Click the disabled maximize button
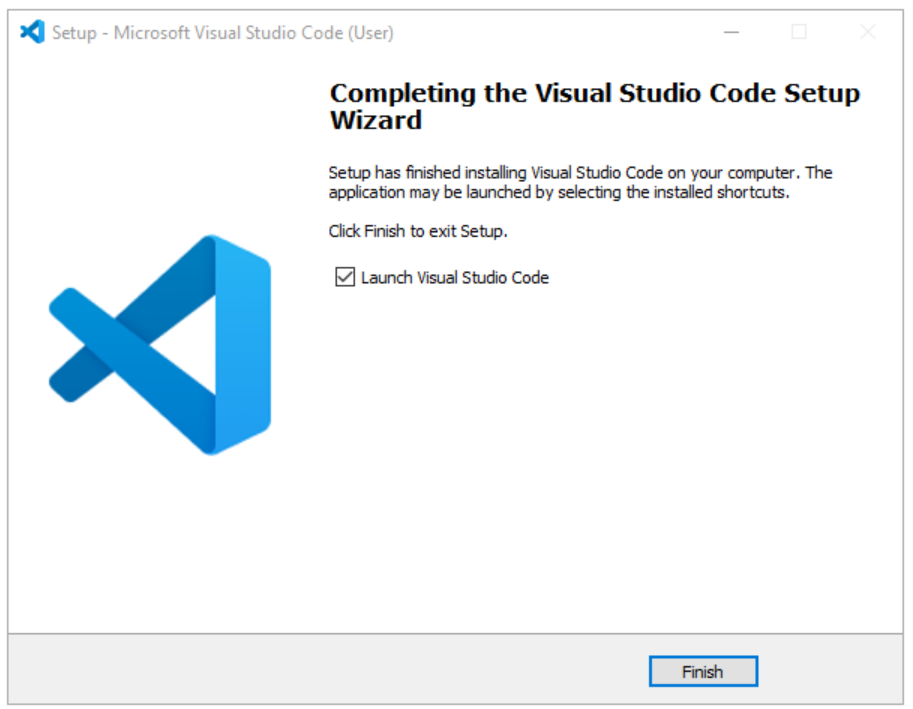The width and height of the screenshot is (913, 709). tap(799, 32)
